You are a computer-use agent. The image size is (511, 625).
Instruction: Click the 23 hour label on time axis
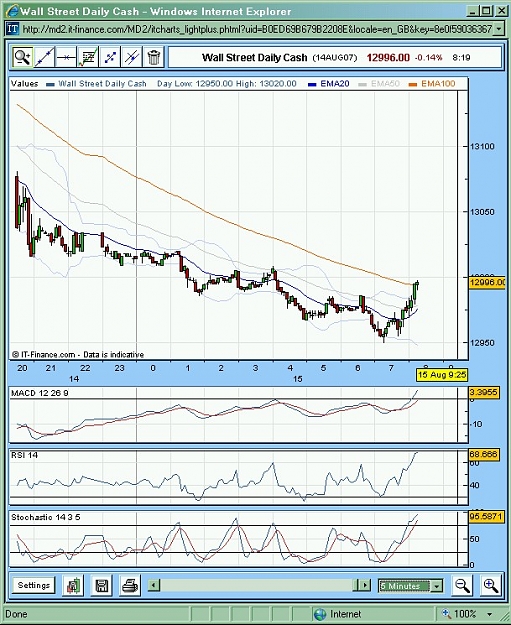click(120, 368)
